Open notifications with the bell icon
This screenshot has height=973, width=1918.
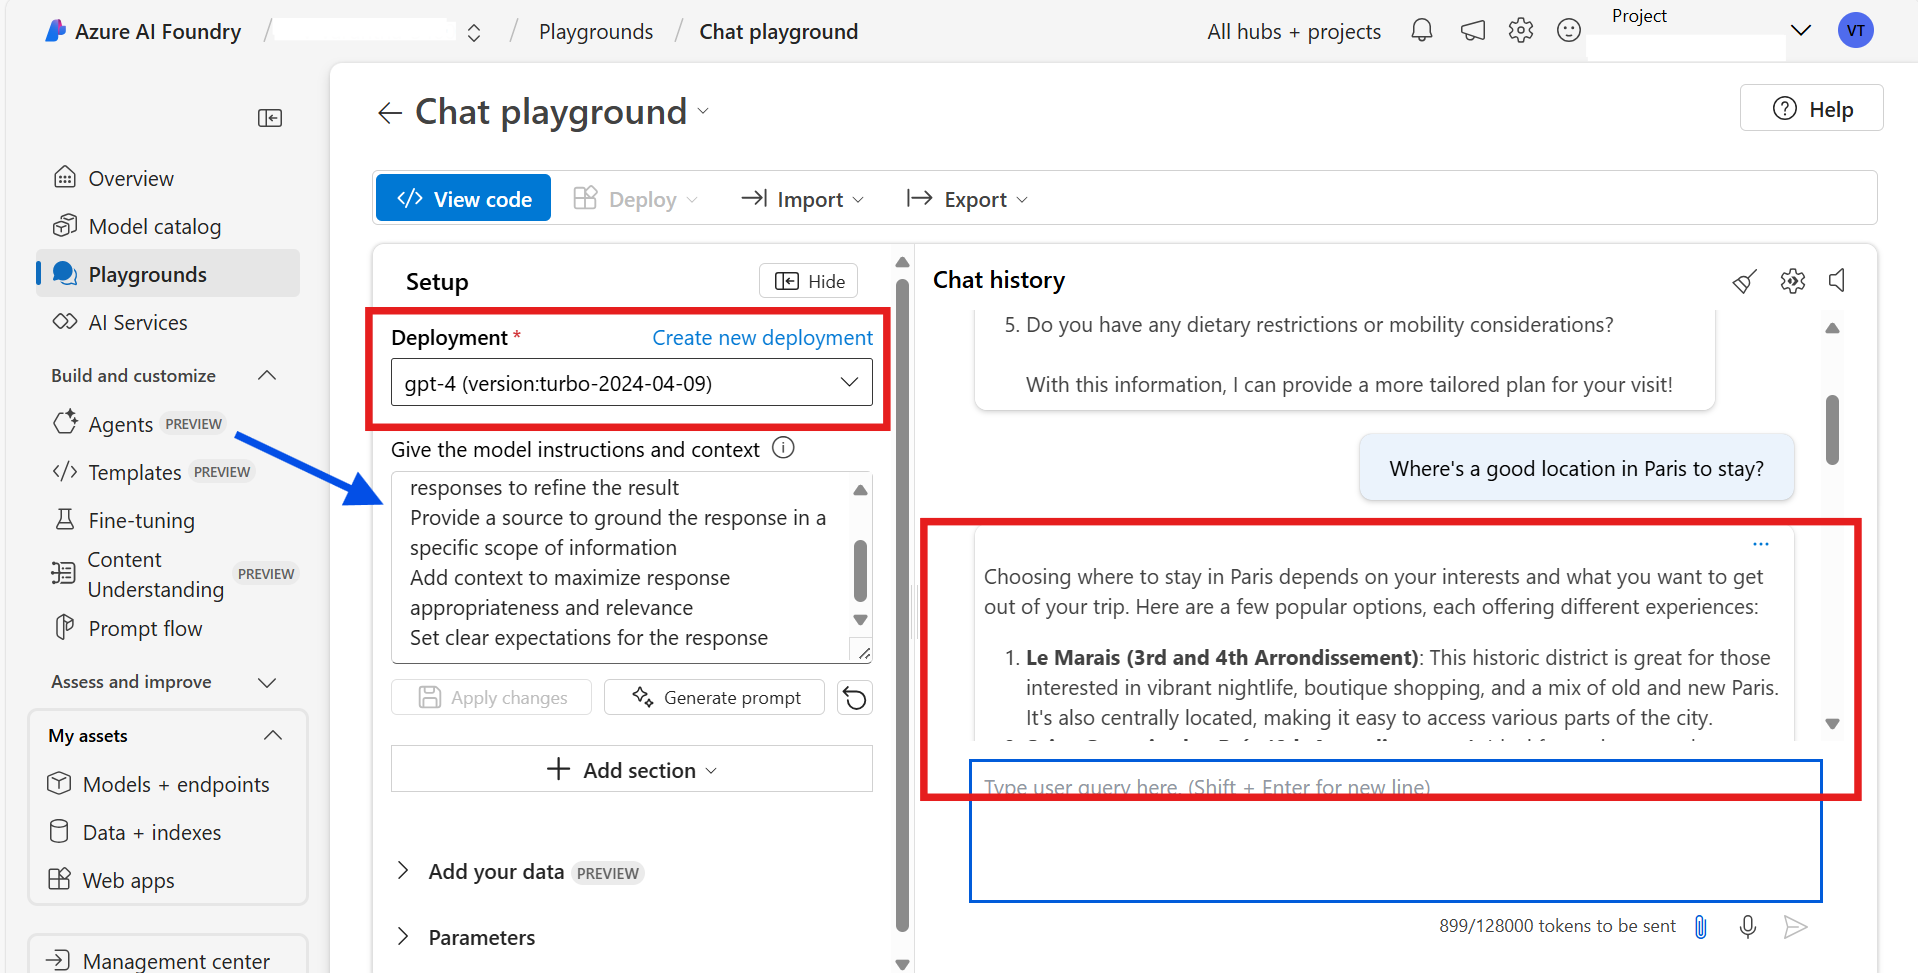tap(1421, 30)
